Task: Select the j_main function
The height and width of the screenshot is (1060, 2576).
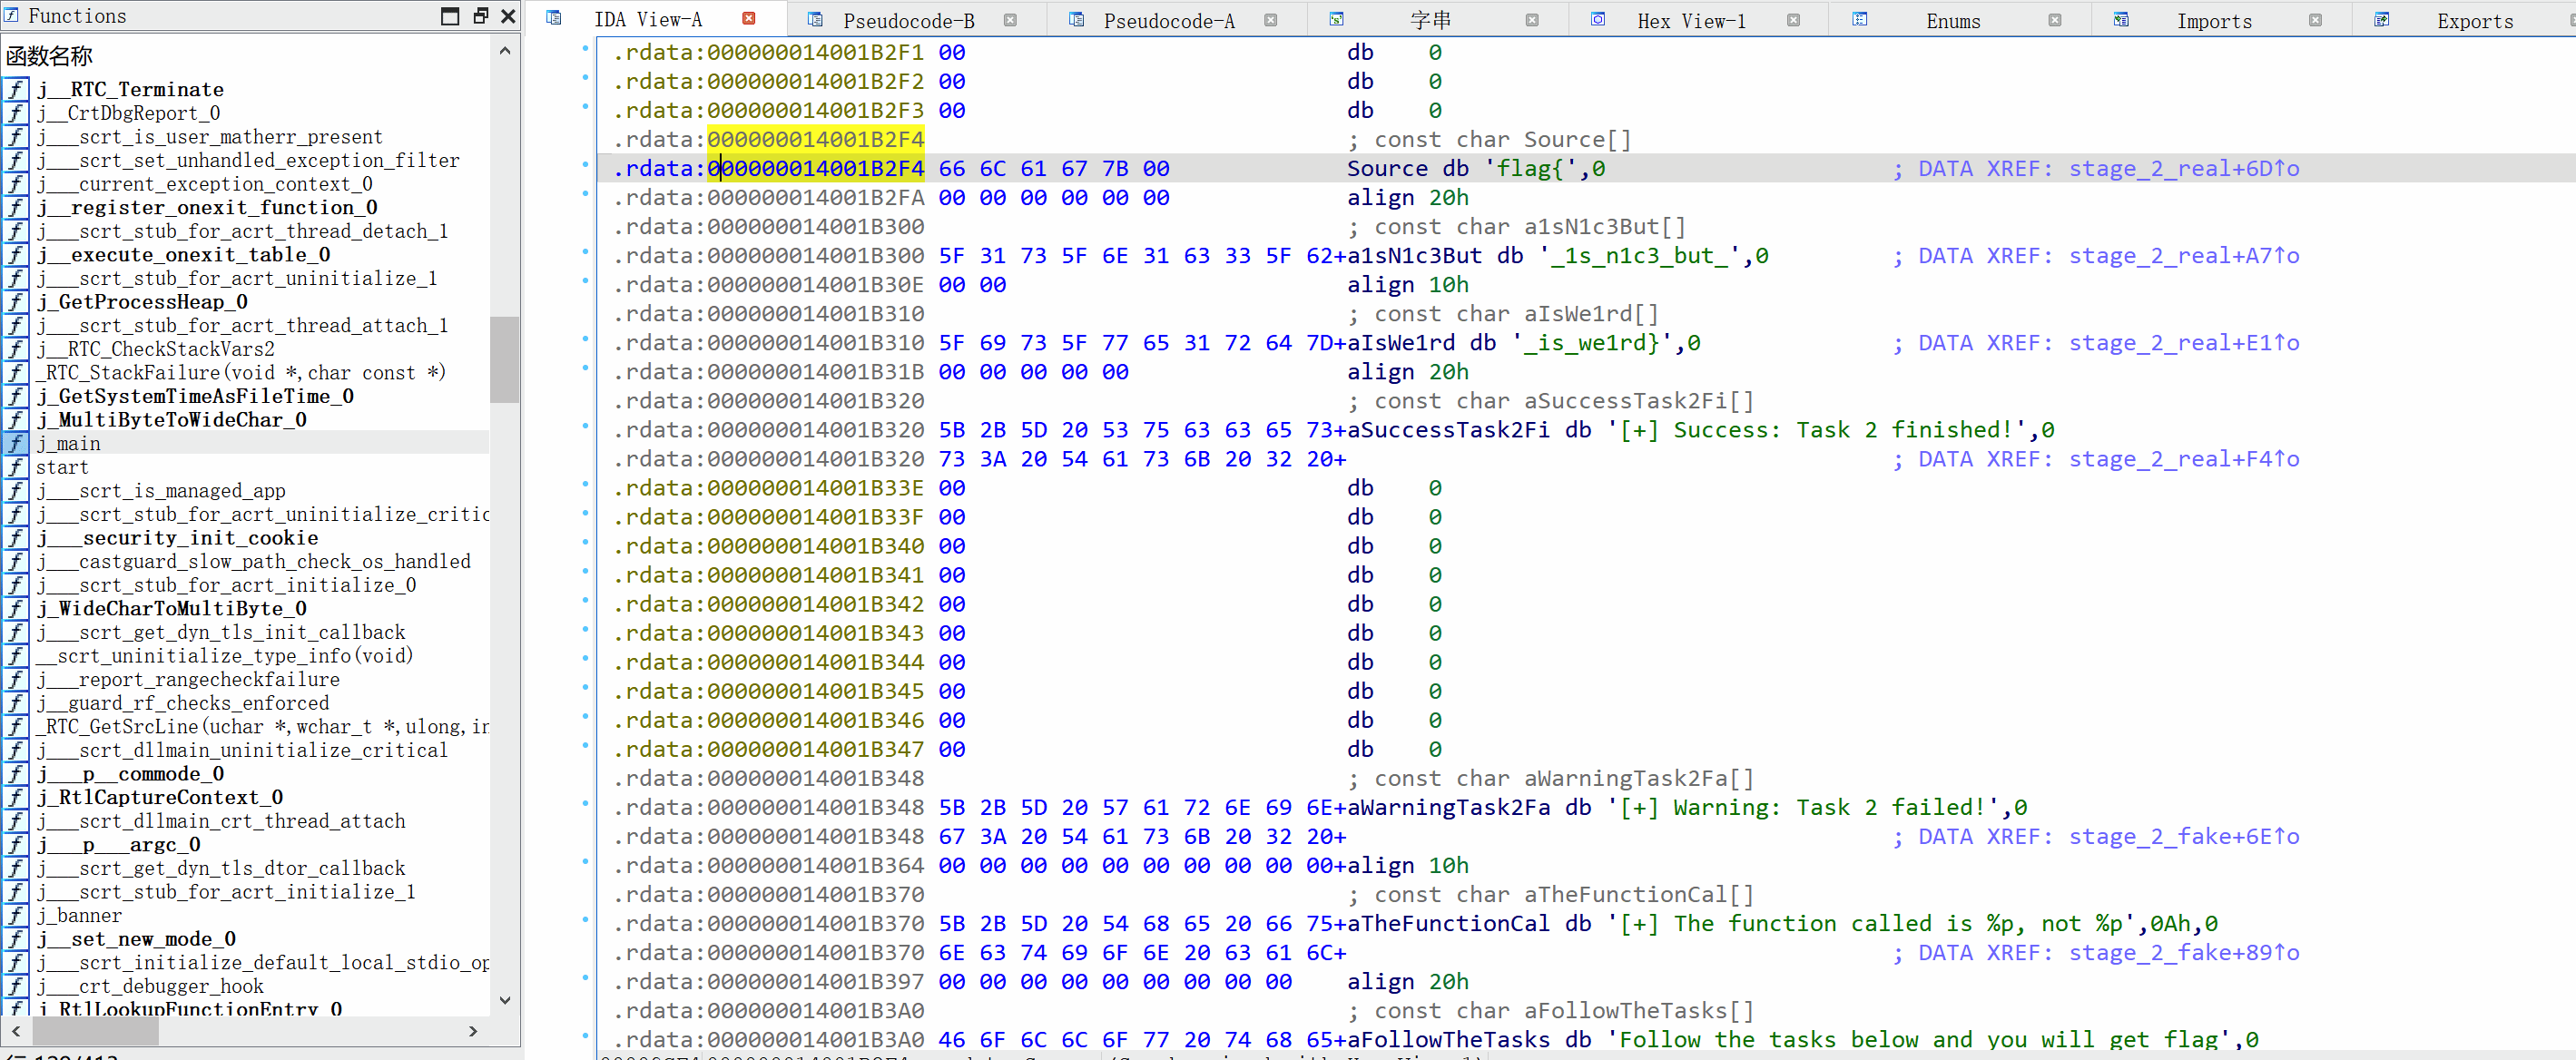Action: click(69, 443)
